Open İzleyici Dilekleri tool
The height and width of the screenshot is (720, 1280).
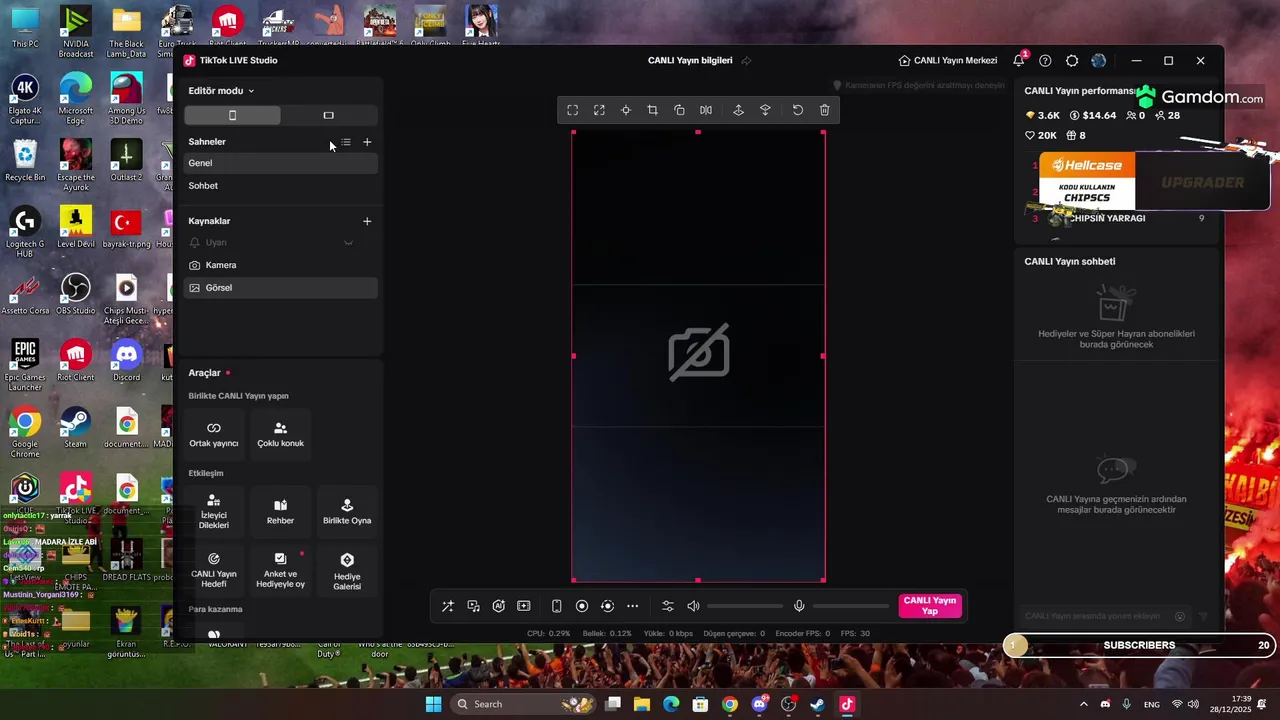point(214,512)
